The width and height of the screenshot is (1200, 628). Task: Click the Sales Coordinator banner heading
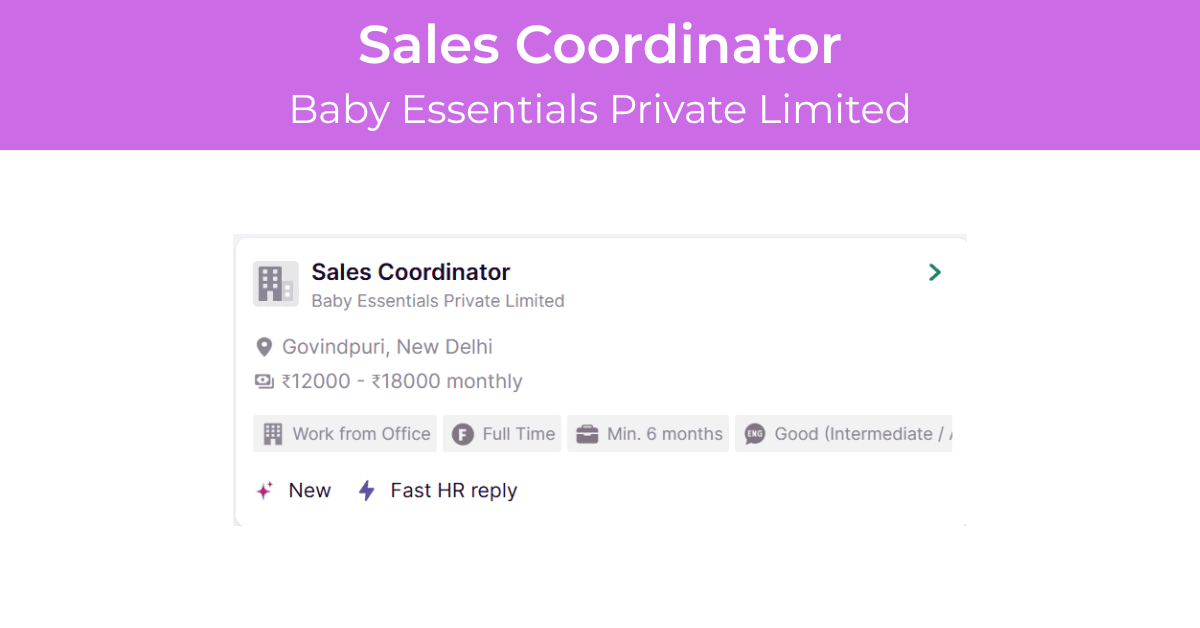point(600,45)
